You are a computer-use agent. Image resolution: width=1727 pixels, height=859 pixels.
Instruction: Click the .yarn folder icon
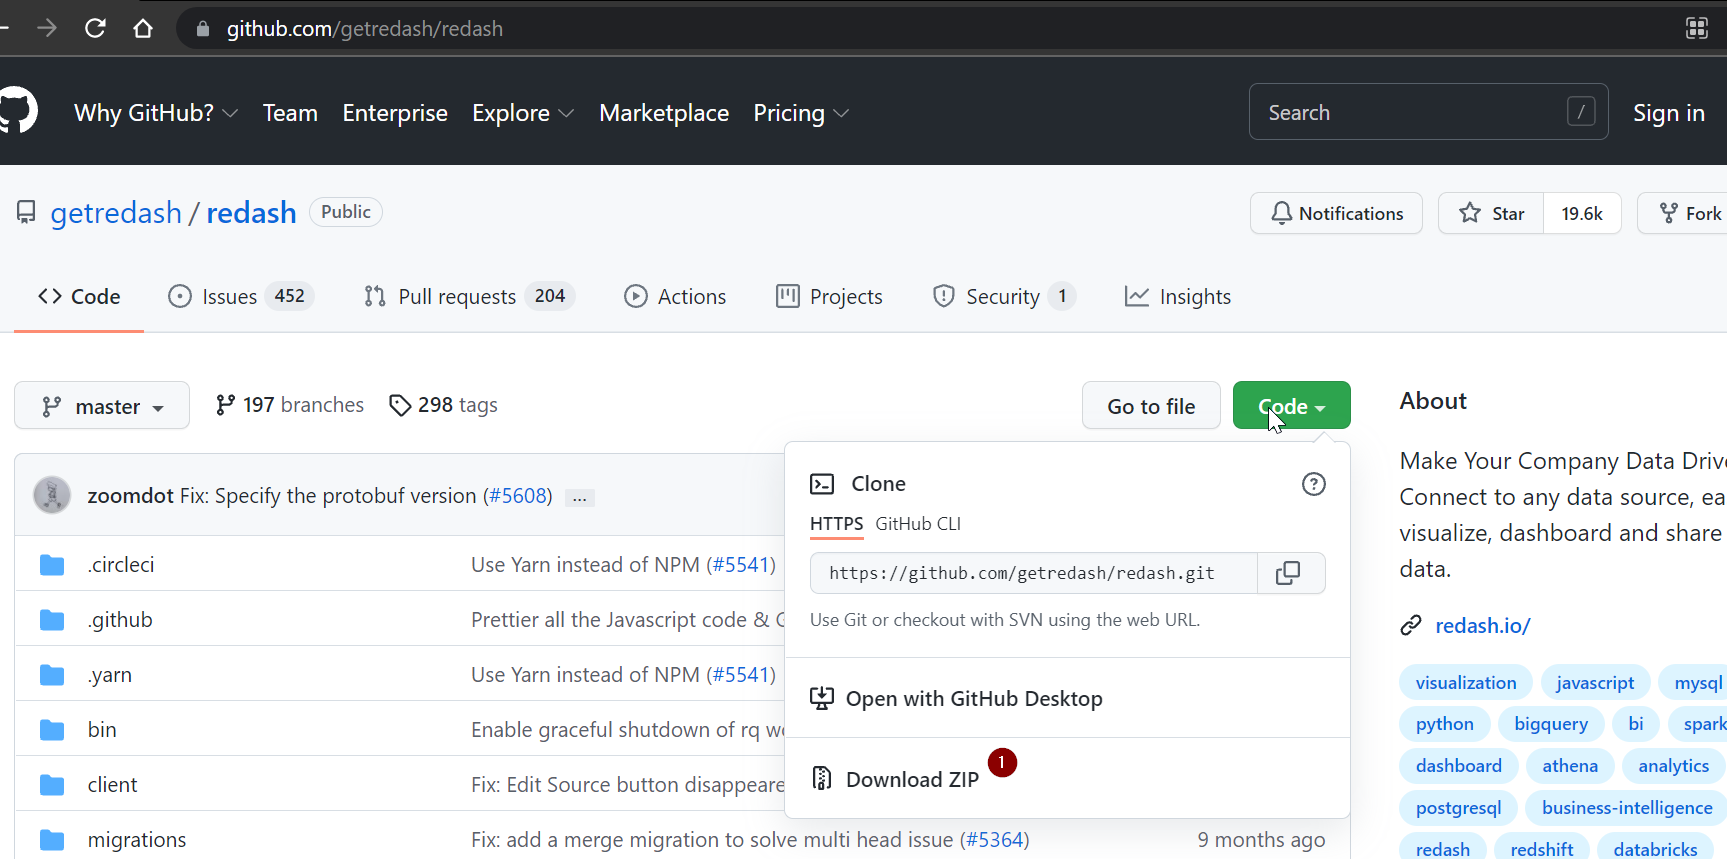52,675
